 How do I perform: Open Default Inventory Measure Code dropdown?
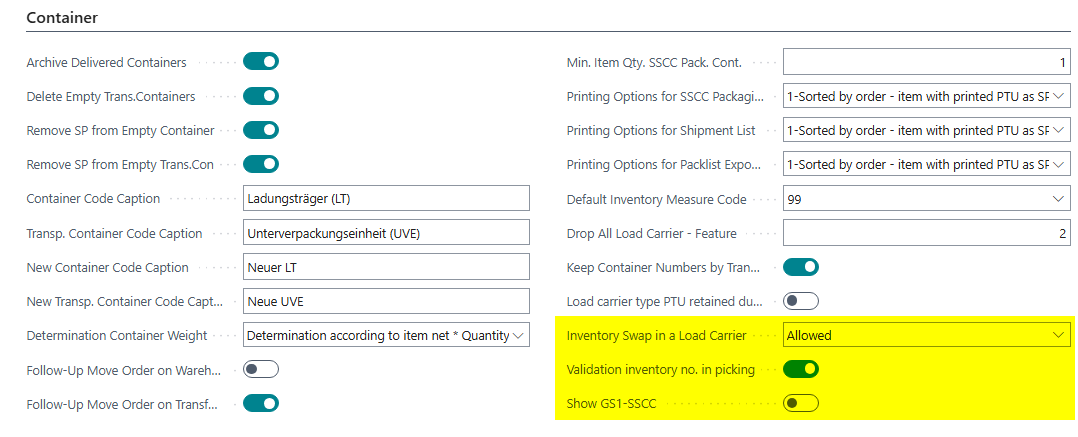pyautogui.click(x=1059, y=199)
